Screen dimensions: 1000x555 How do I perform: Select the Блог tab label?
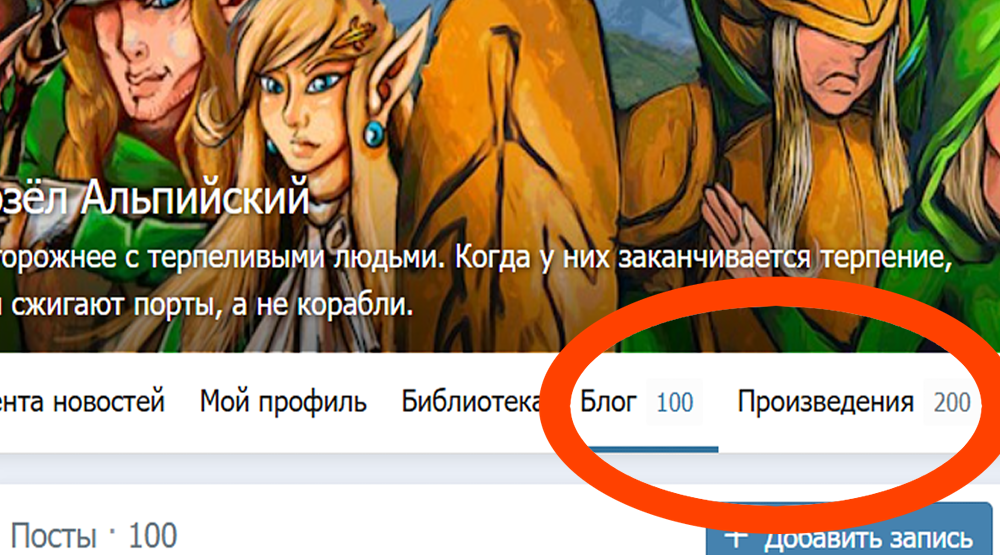[608, 403]
